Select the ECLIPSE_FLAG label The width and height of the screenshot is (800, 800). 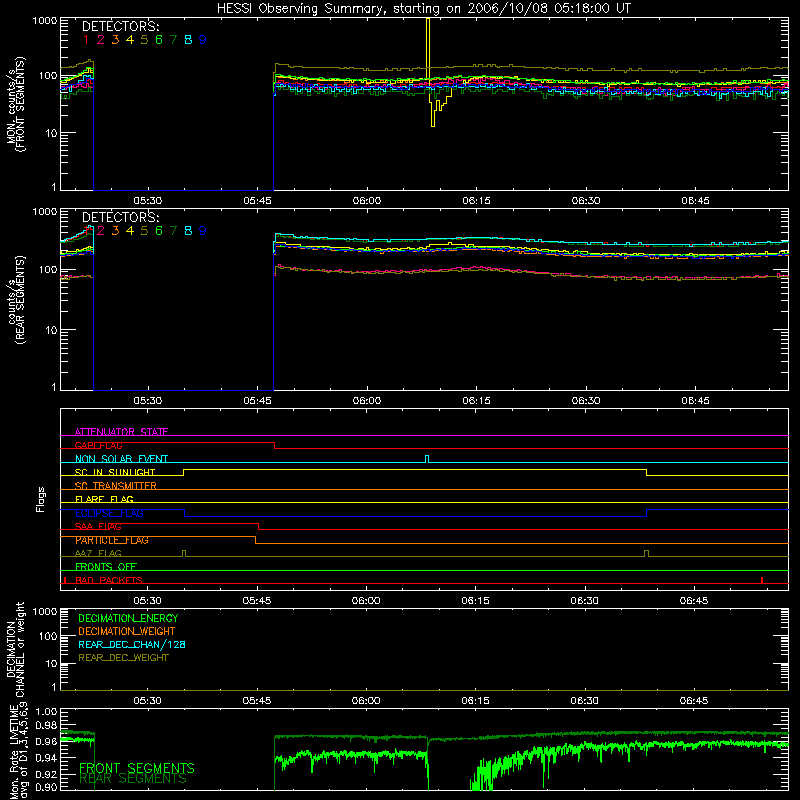pyautogui.click(x=109, y=513)
